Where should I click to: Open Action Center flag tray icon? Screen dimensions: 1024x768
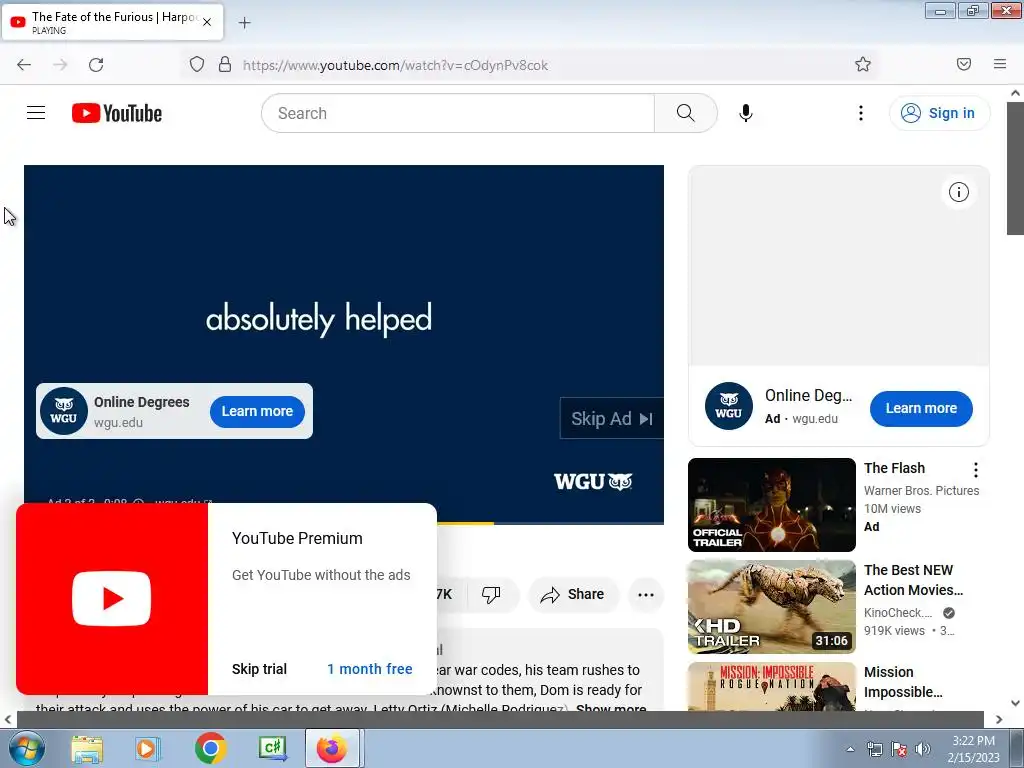899,749
